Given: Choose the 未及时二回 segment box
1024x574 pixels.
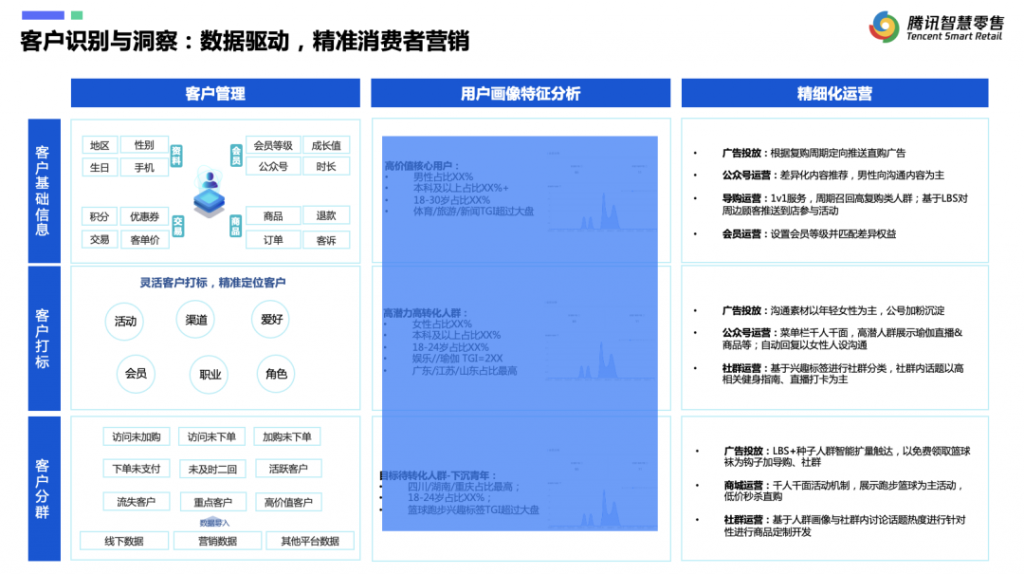Looking at the screenshot, I should (x=212, y=469).
